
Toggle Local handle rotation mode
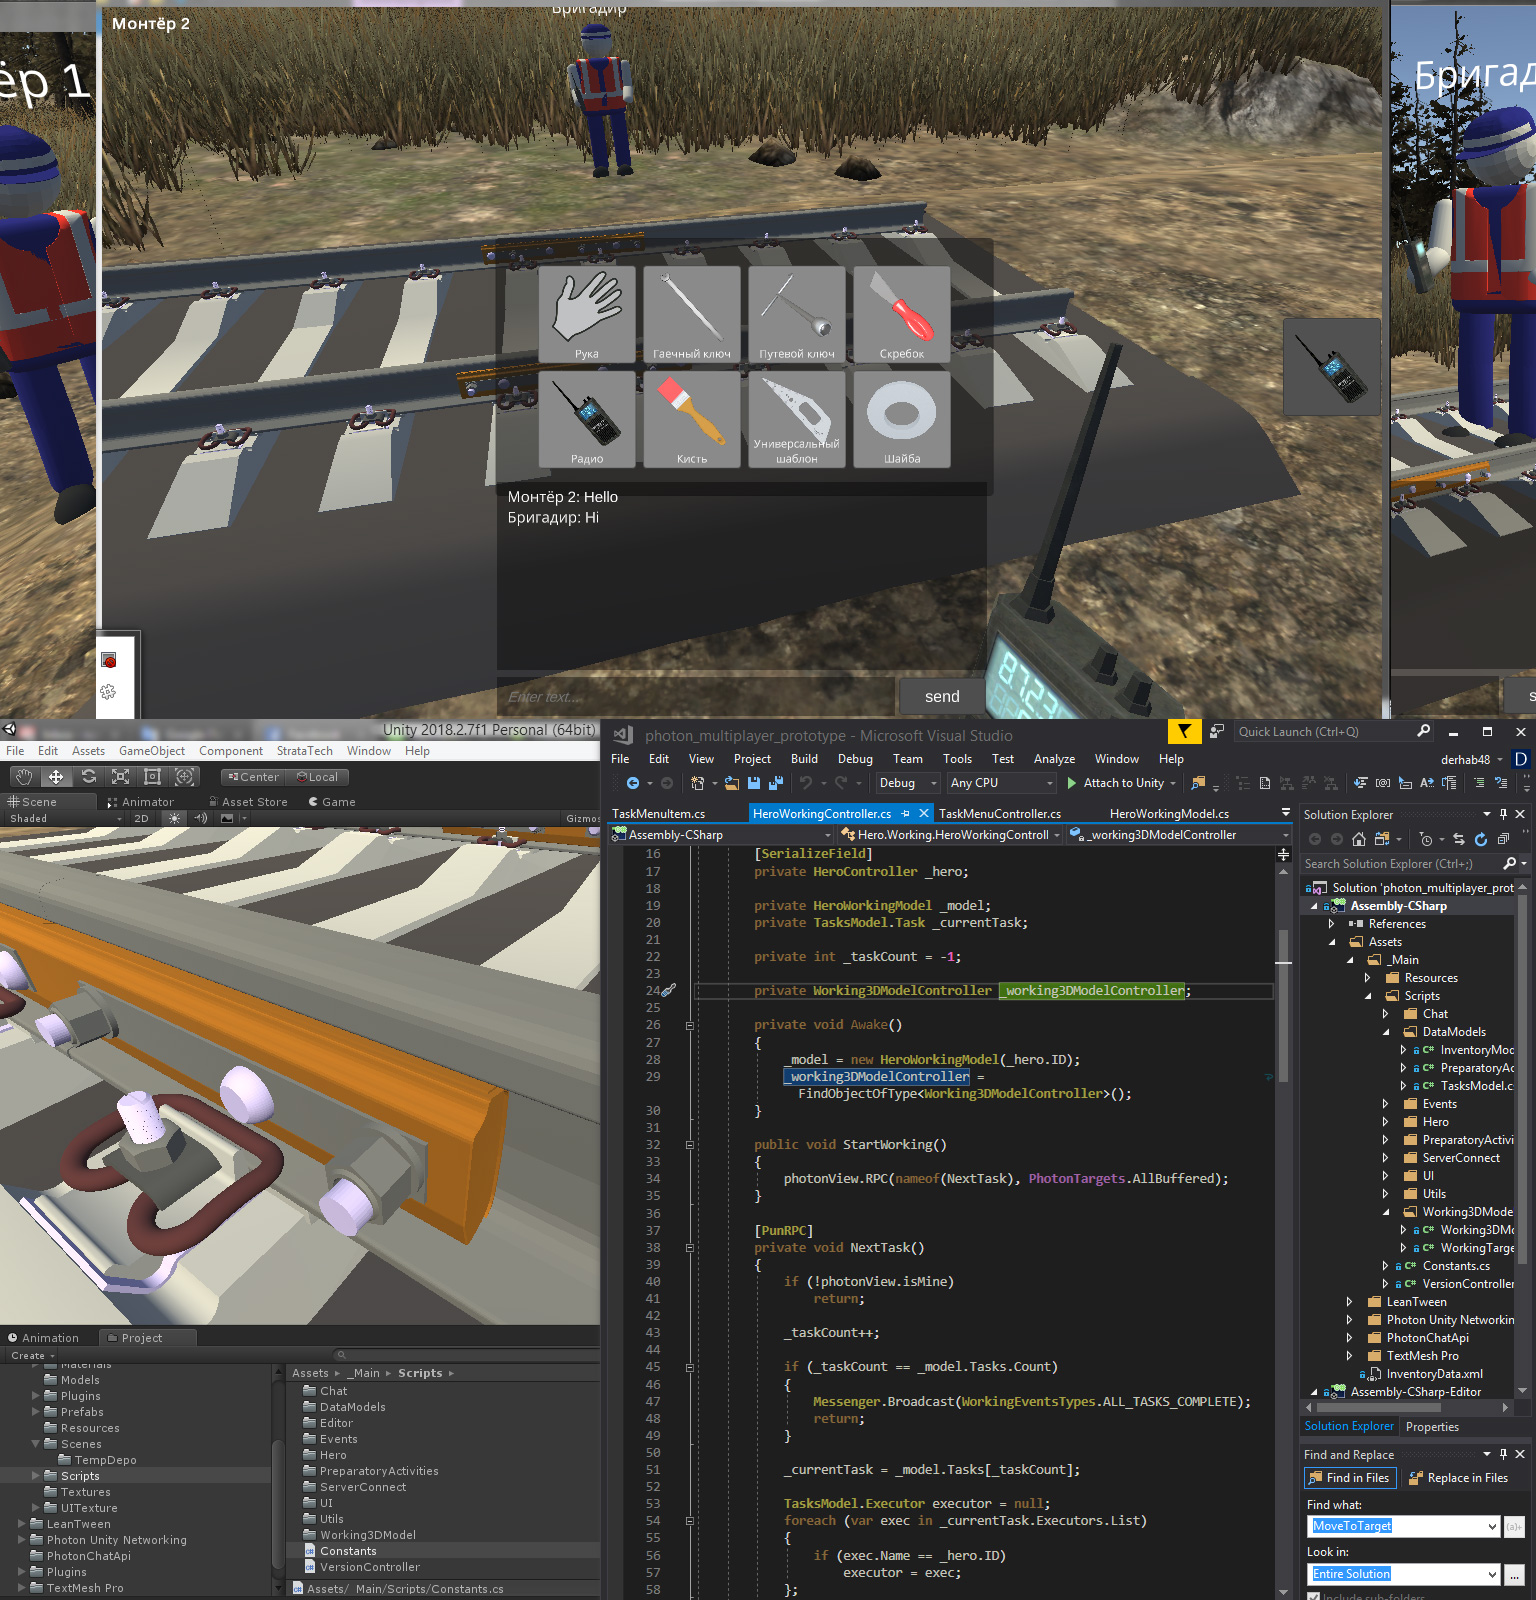click(x=318, y=777)
